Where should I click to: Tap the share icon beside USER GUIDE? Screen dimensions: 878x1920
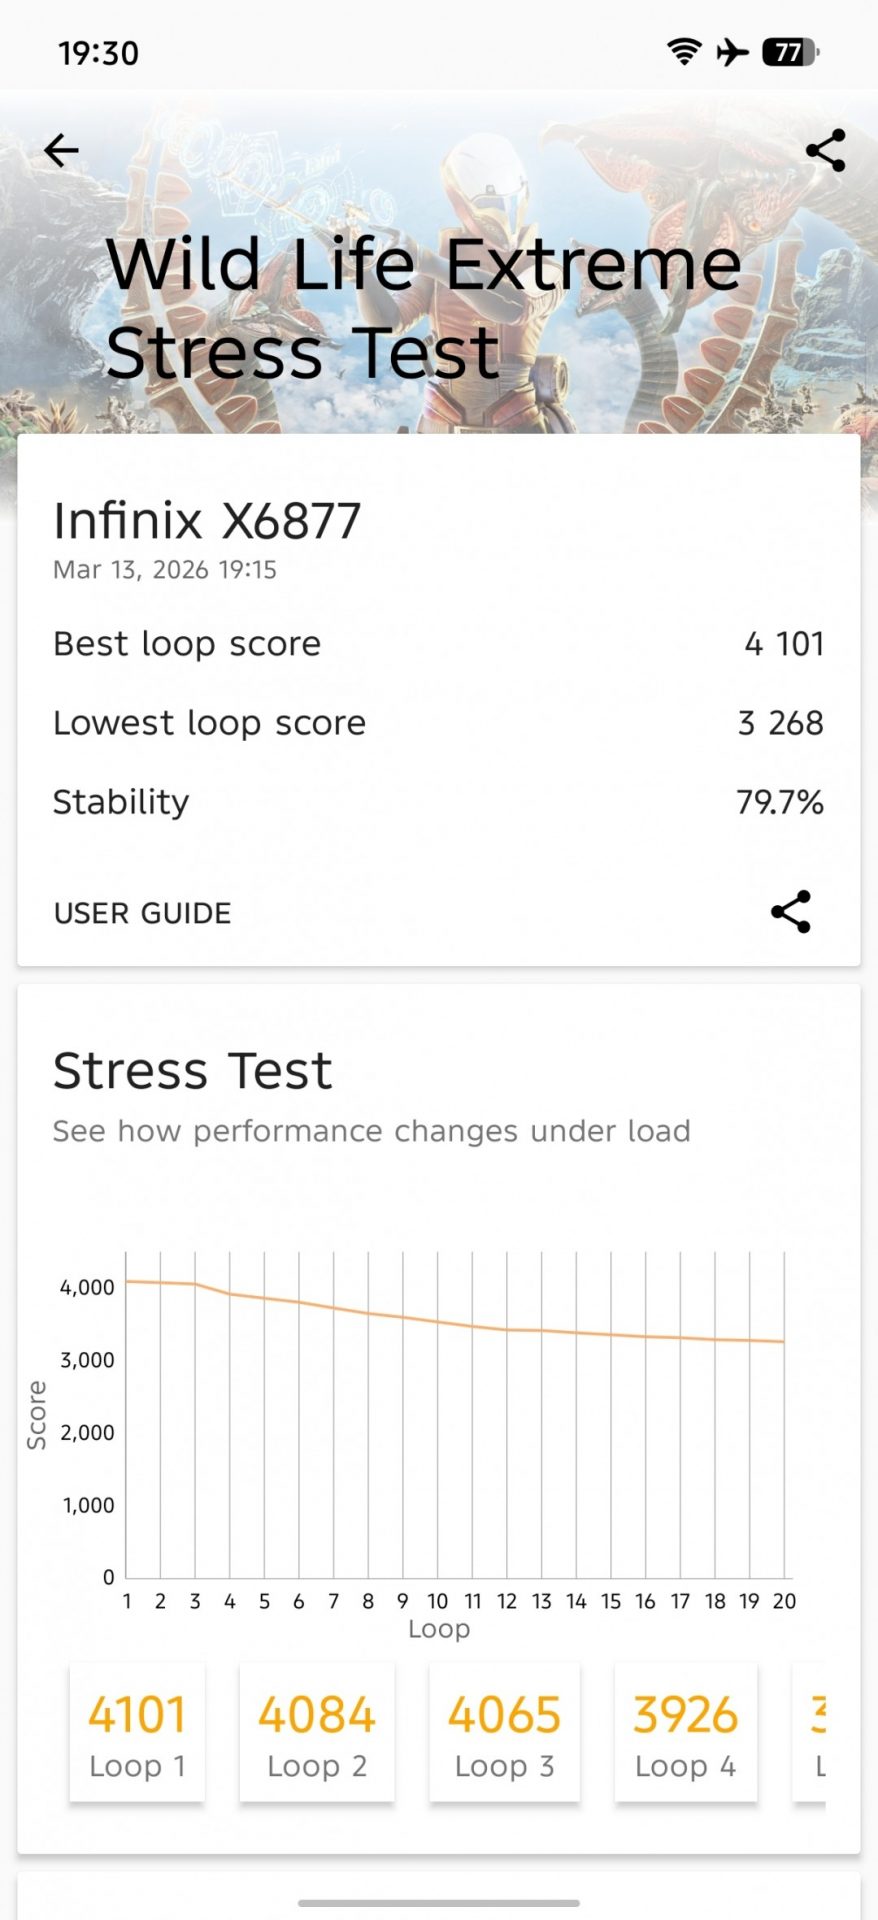pos(790,912)
